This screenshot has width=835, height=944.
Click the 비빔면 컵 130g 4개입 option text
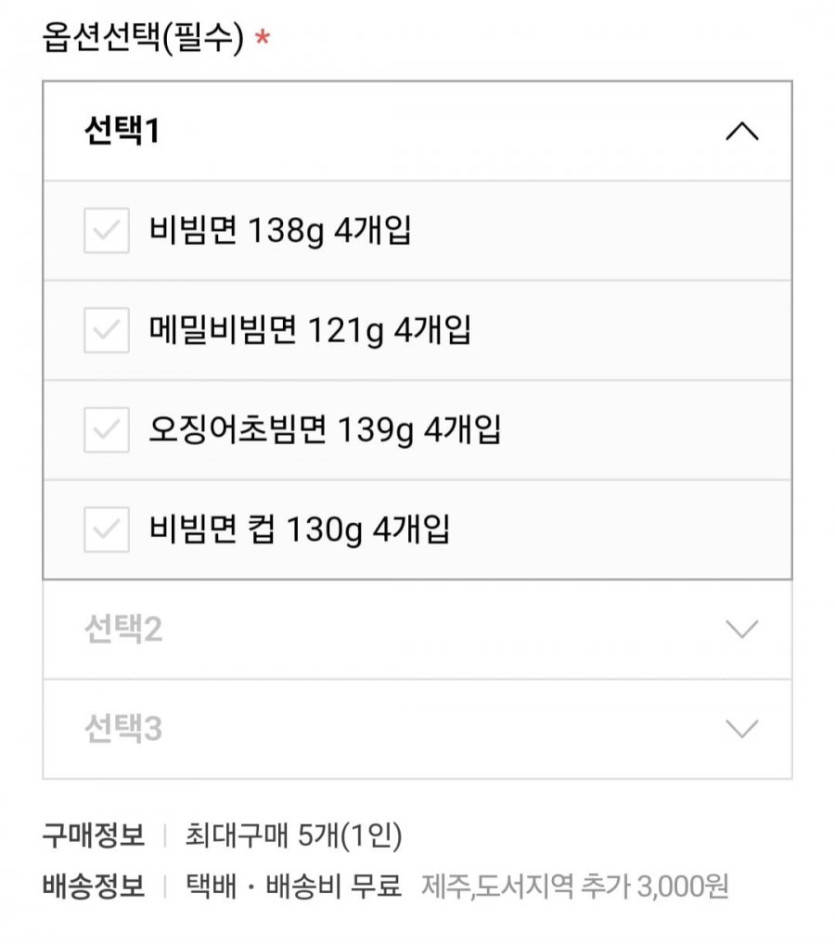[299, 530]
